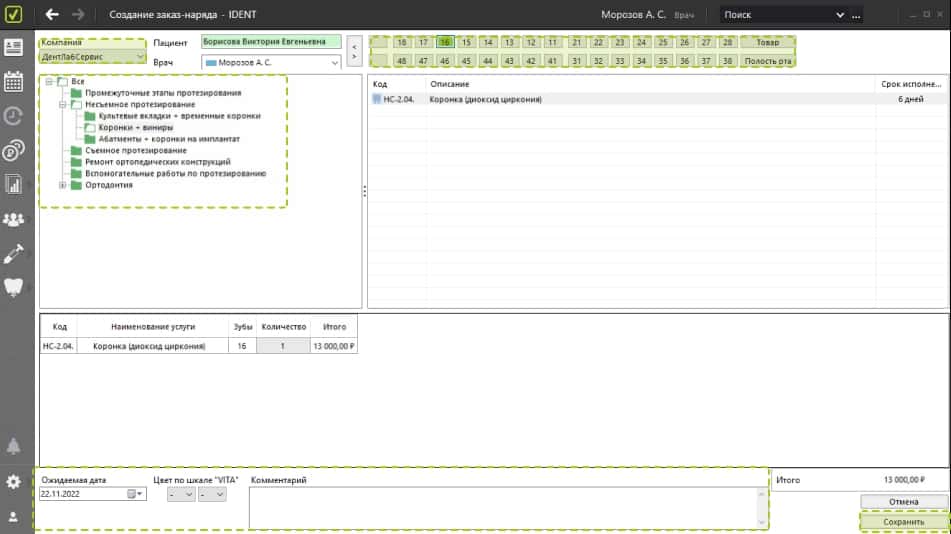951x534 pixels.
Task: Click the tooth icon in sidebar
Action: 14,286
